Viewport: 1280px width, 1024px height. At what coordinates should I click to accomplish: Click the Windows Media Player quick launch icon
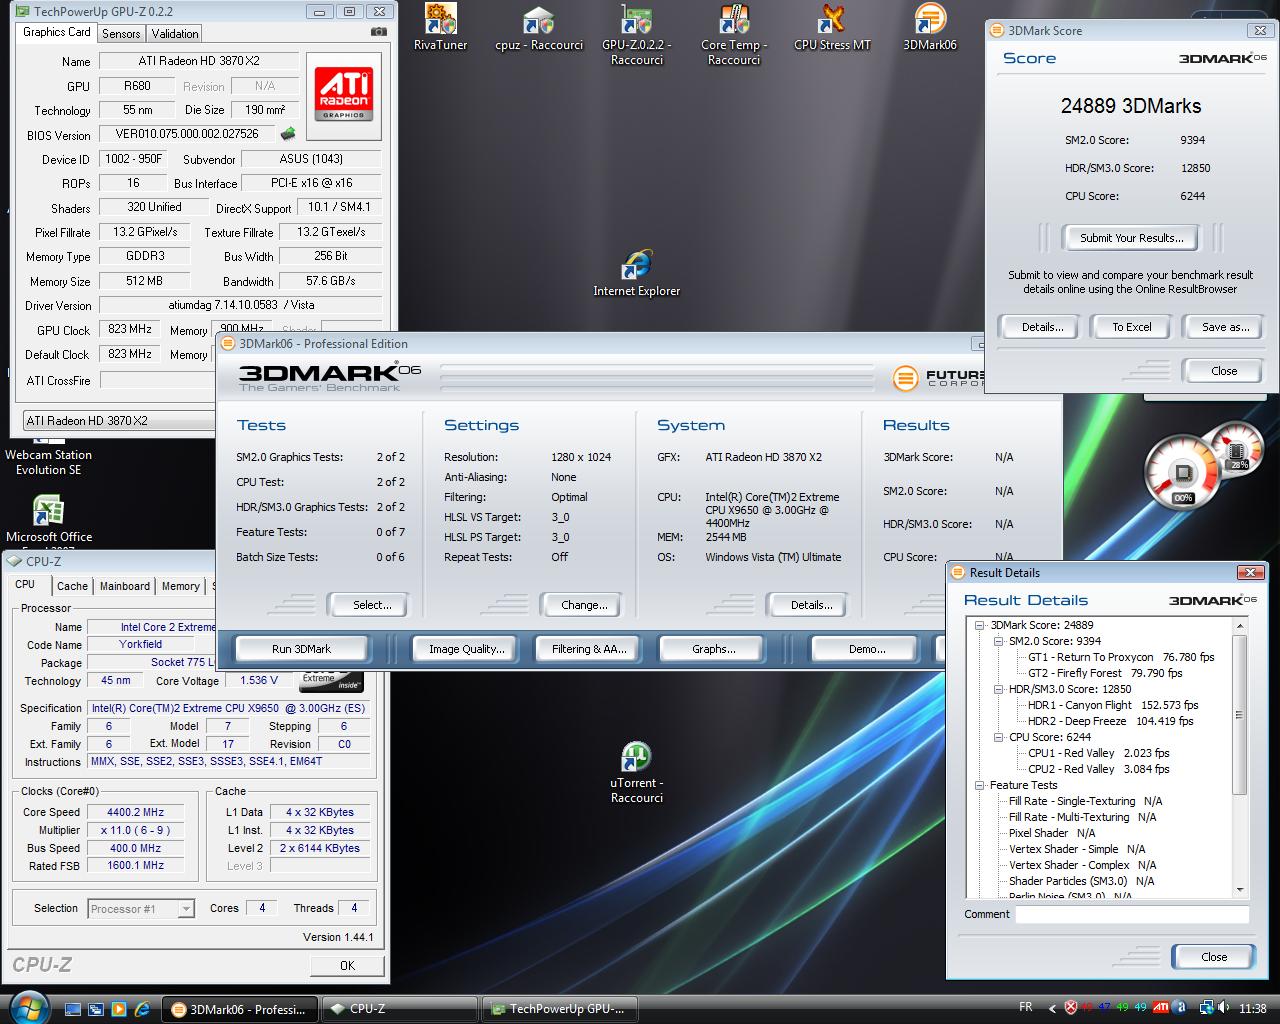coord(118,1009)
